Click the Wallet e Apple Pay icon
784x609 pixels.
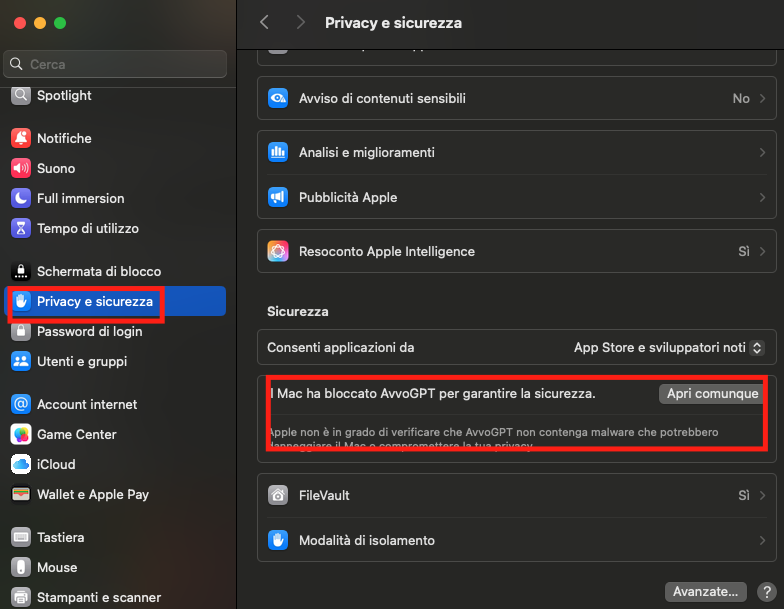pyautogui.click(x=21, y=494)
